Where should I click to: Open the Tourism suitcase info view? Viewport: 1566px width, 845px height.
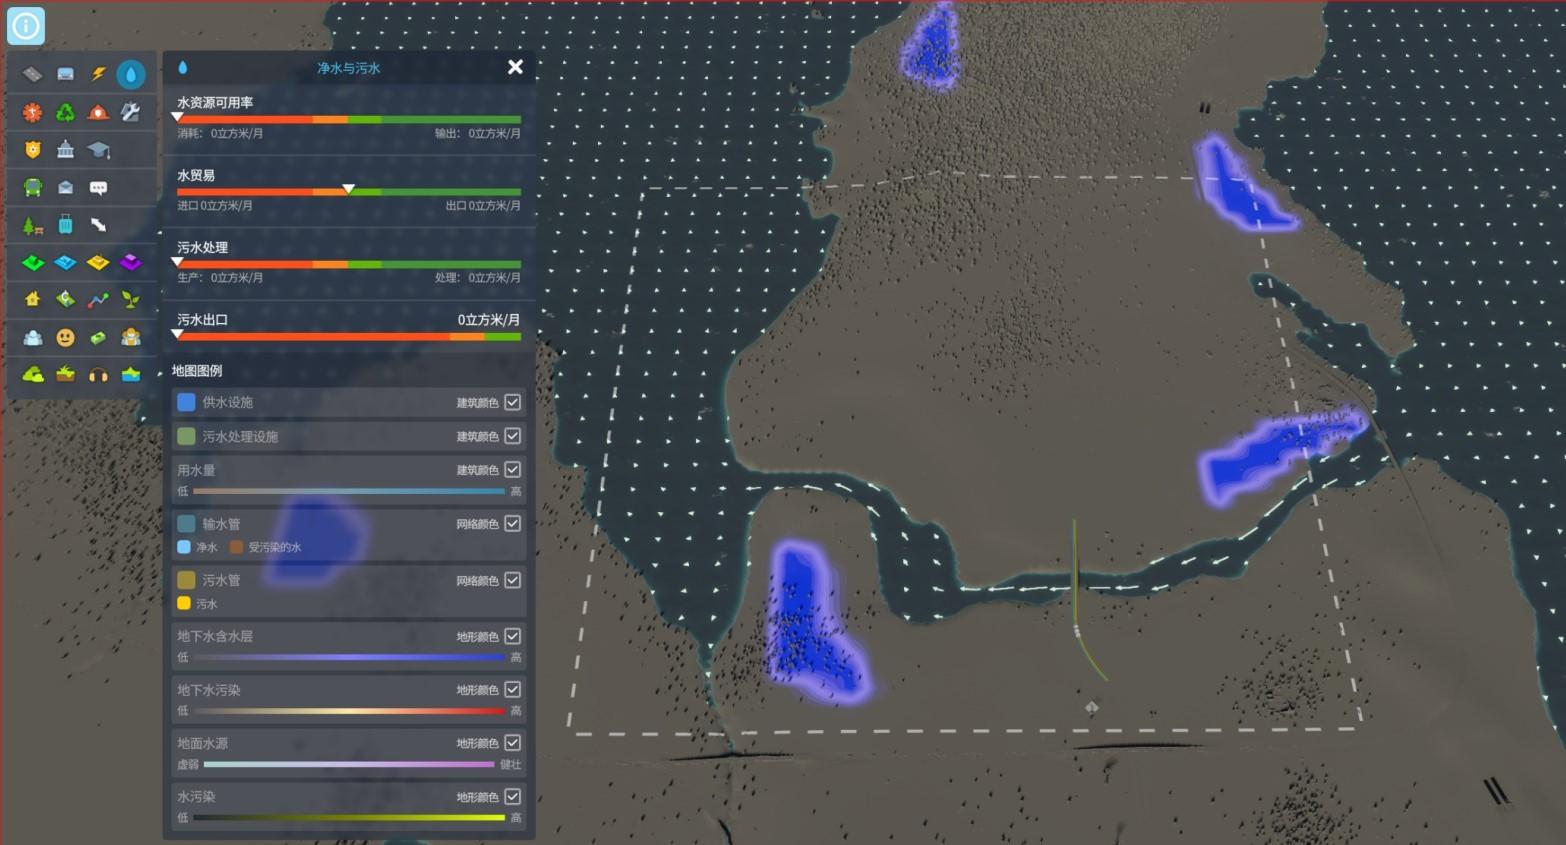click(65, 225)
